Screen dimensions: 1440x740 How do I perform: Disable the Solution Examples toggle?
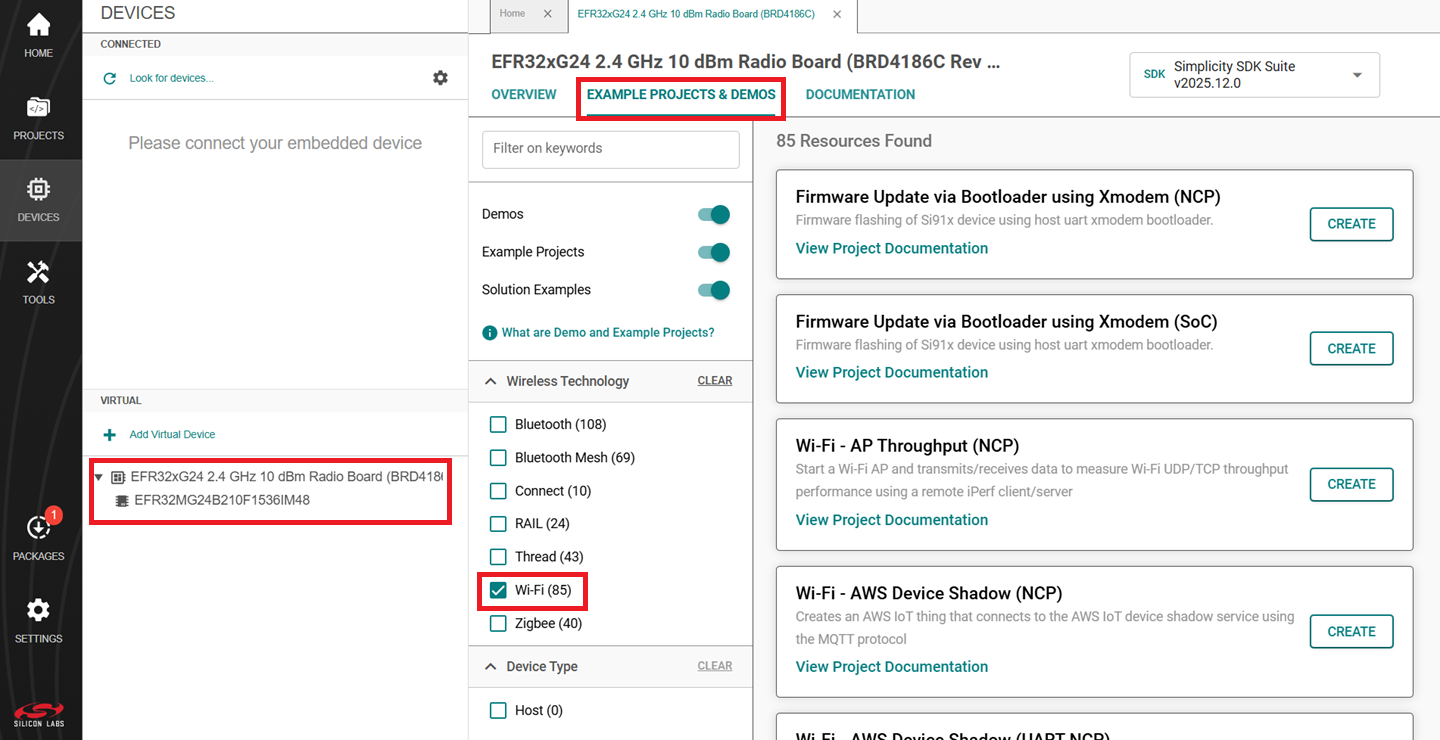tap(714, 290)
